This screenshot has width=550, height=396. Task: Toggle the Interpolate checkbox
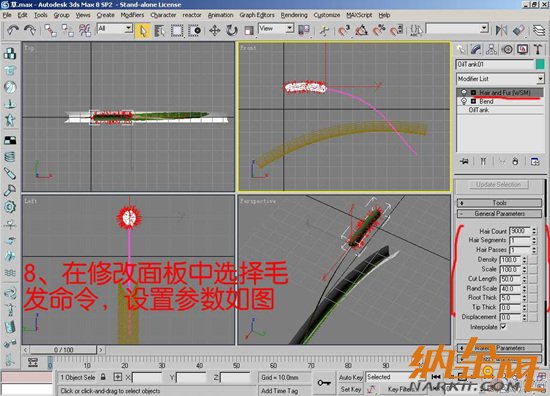coord(503,327)
